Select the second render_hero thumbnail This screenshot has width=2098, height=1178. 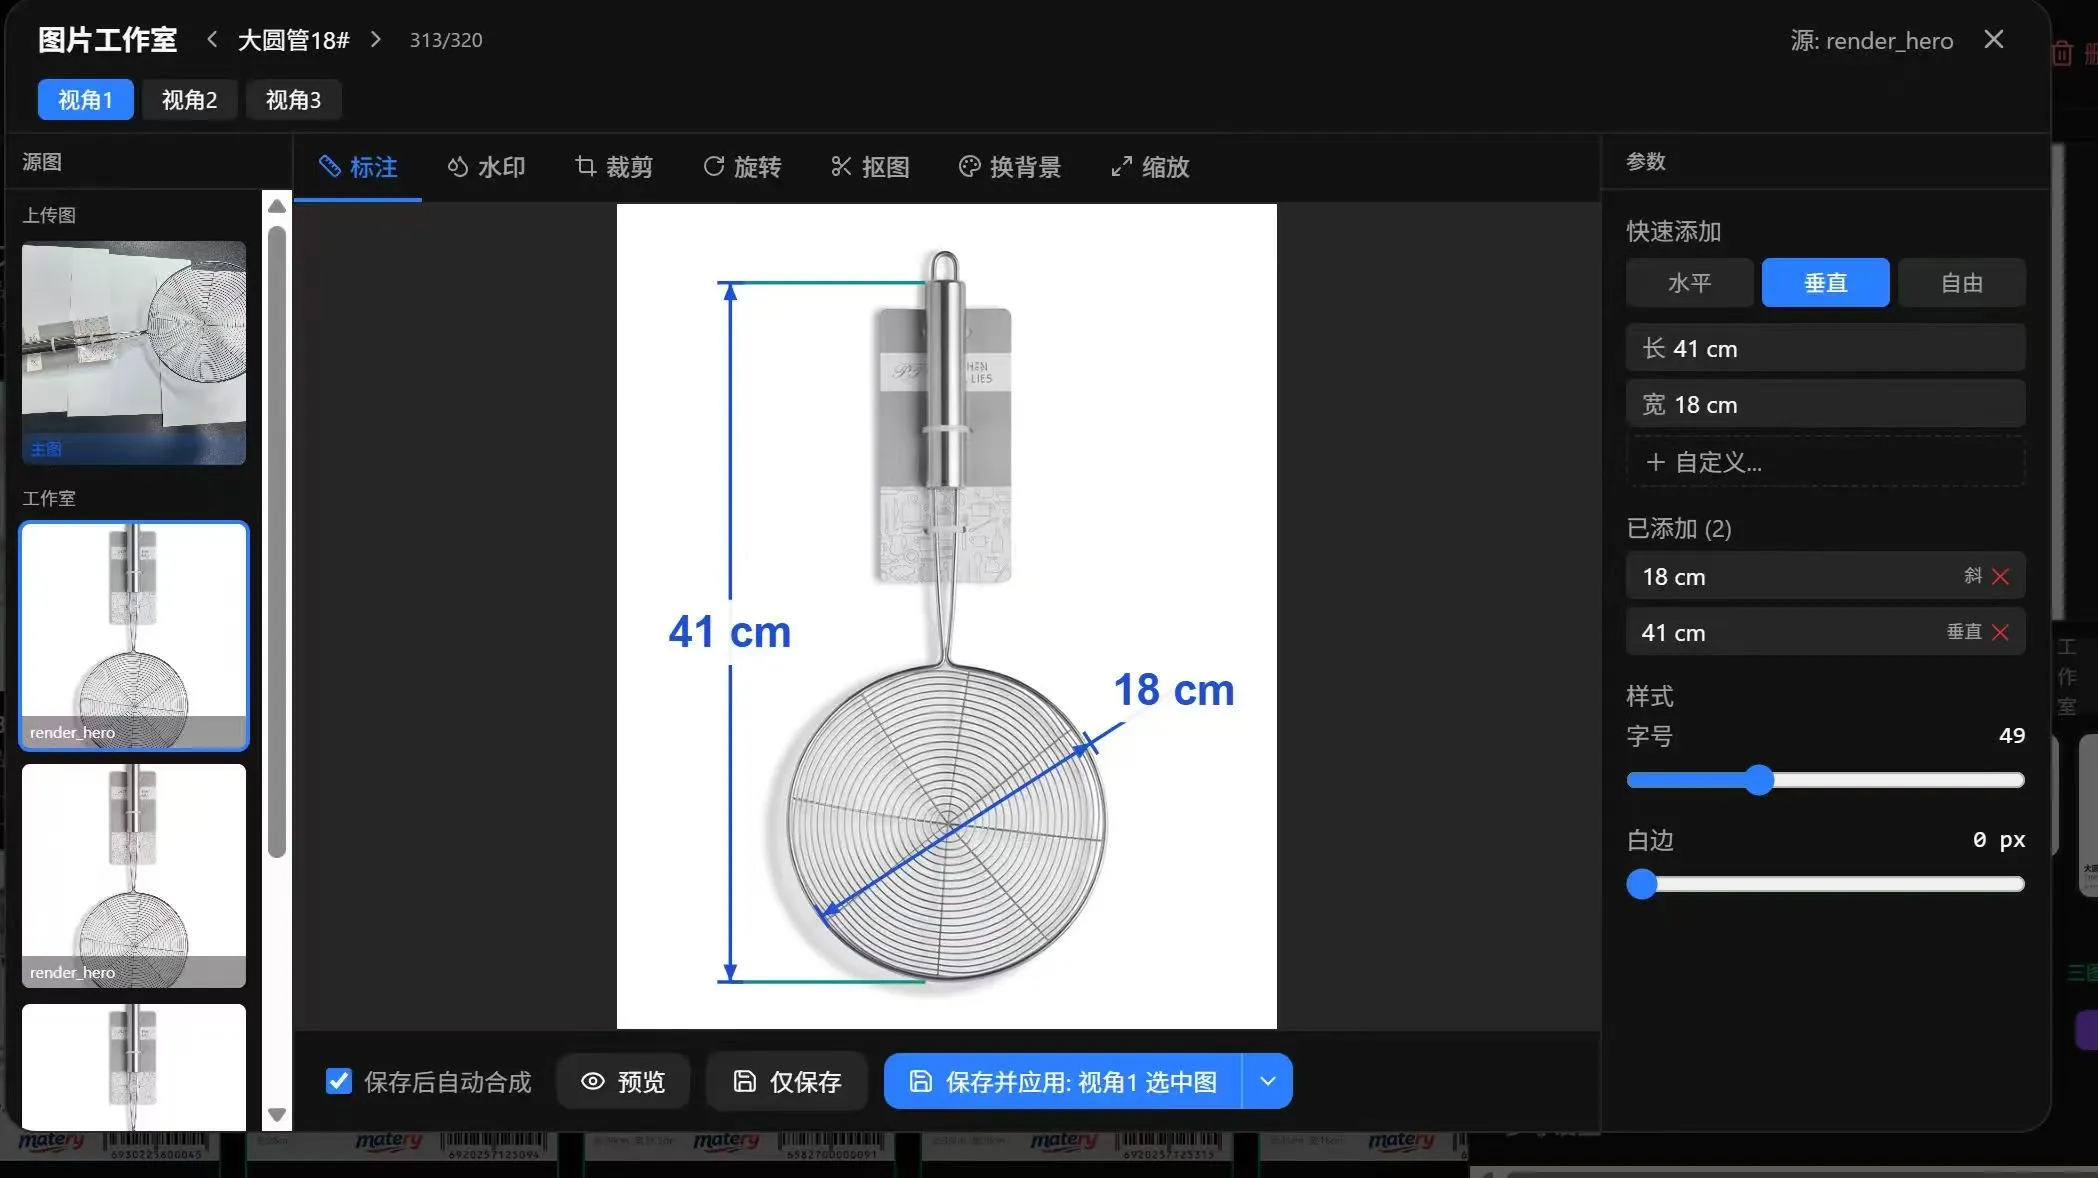tap(134, 876)
